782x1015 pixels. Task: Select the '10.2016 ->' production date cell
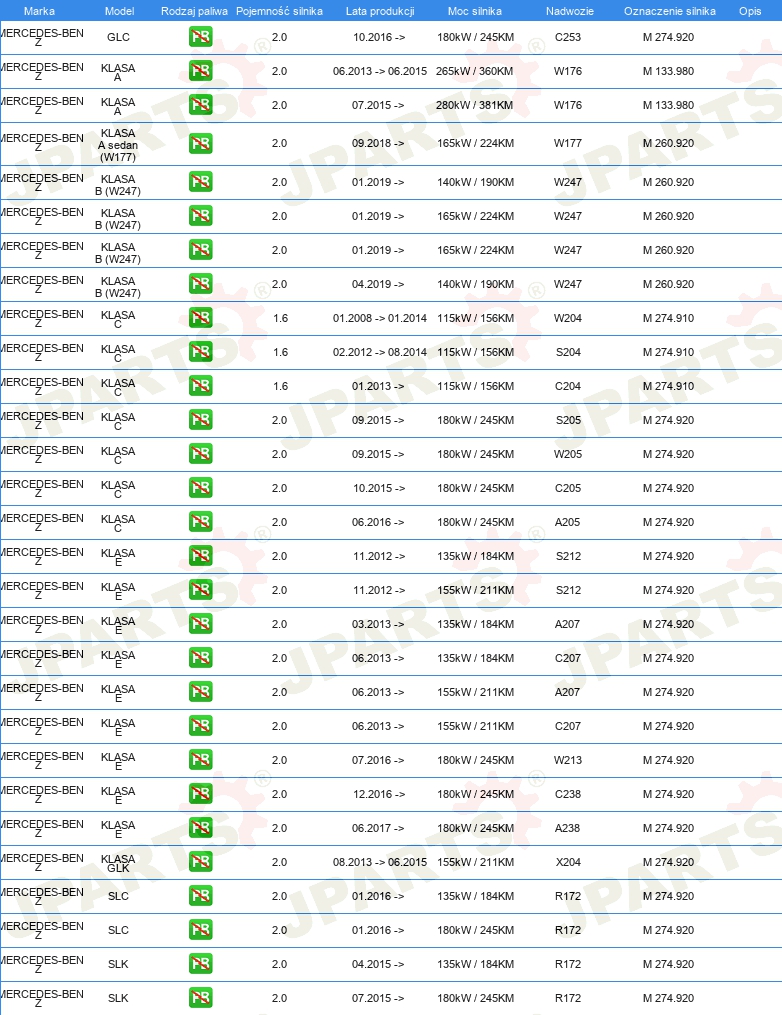(379, 37)
